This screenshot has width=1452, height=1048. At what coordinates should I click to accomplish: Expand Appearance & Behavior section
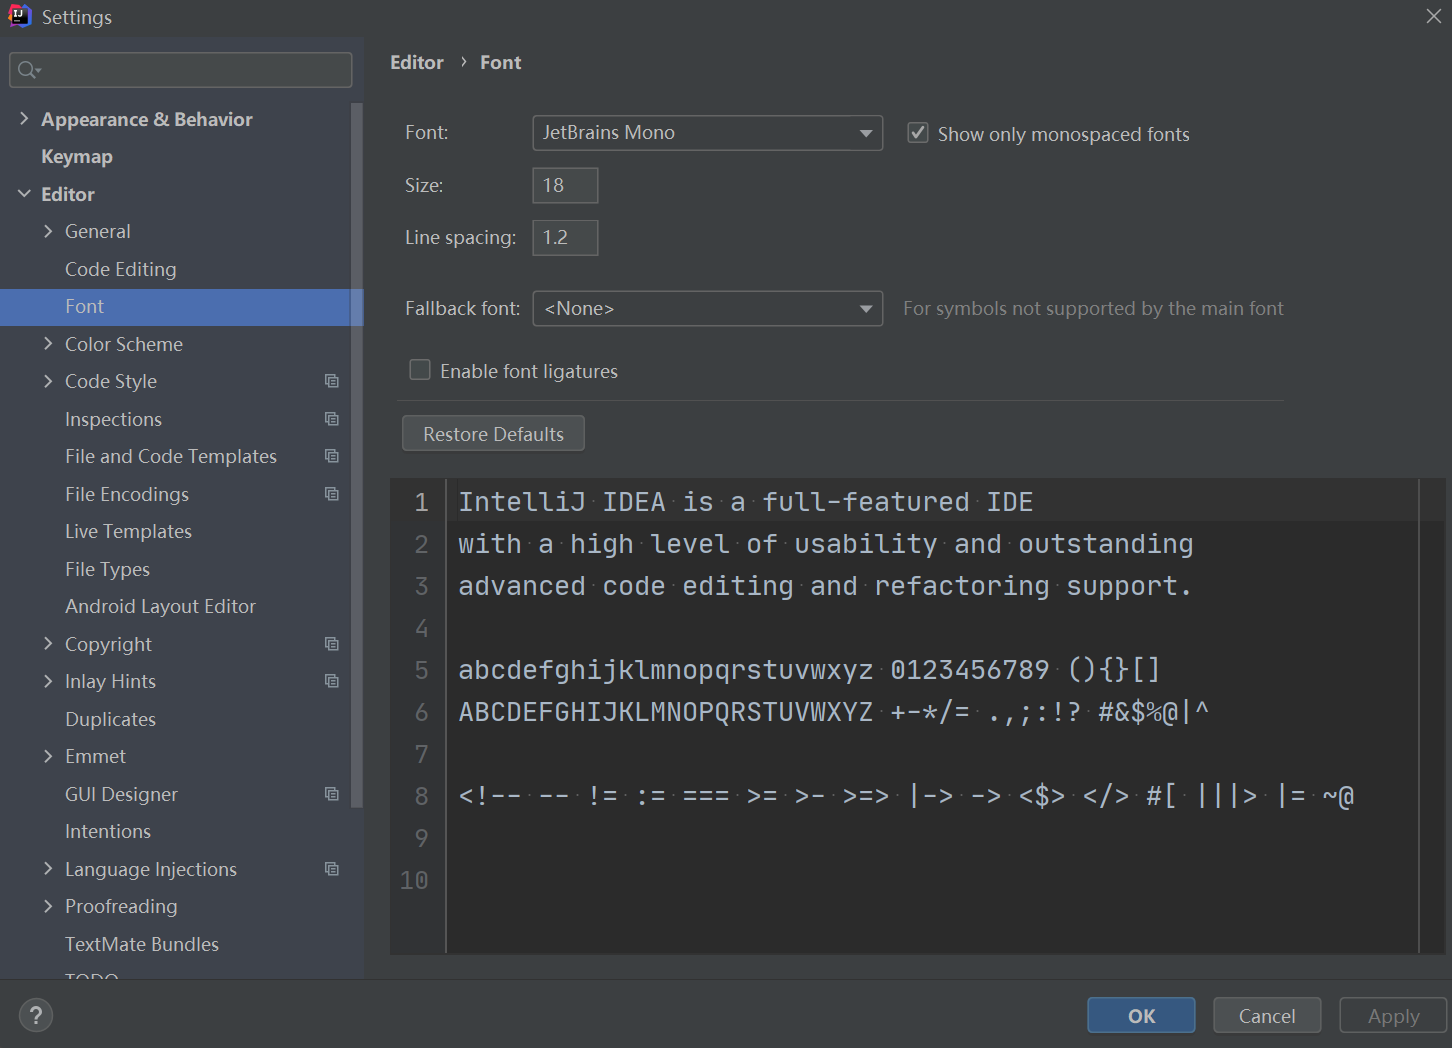point(24,119)
